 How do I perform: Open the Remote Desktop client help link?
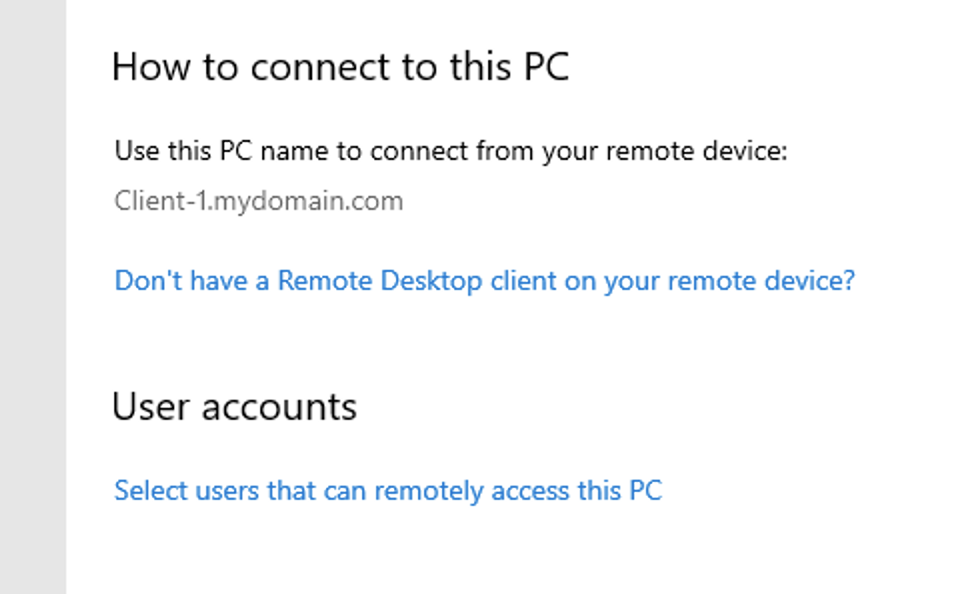[x=484, y=281]
